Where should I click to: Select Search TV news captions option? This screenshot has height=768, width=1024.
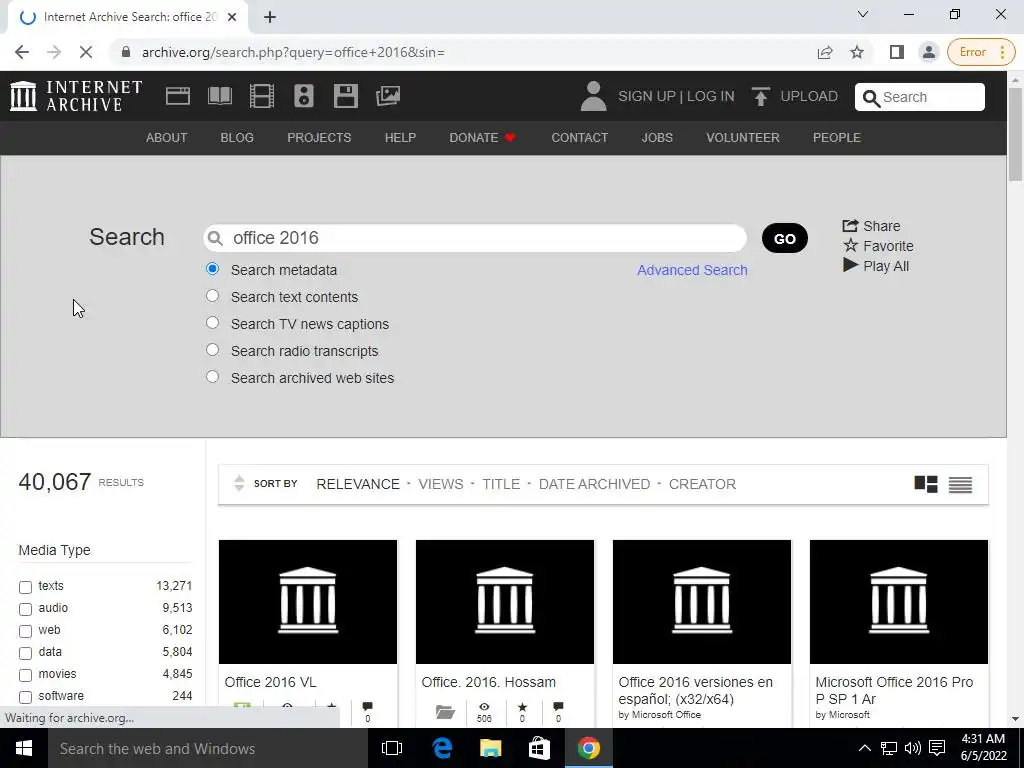point(212,323)
